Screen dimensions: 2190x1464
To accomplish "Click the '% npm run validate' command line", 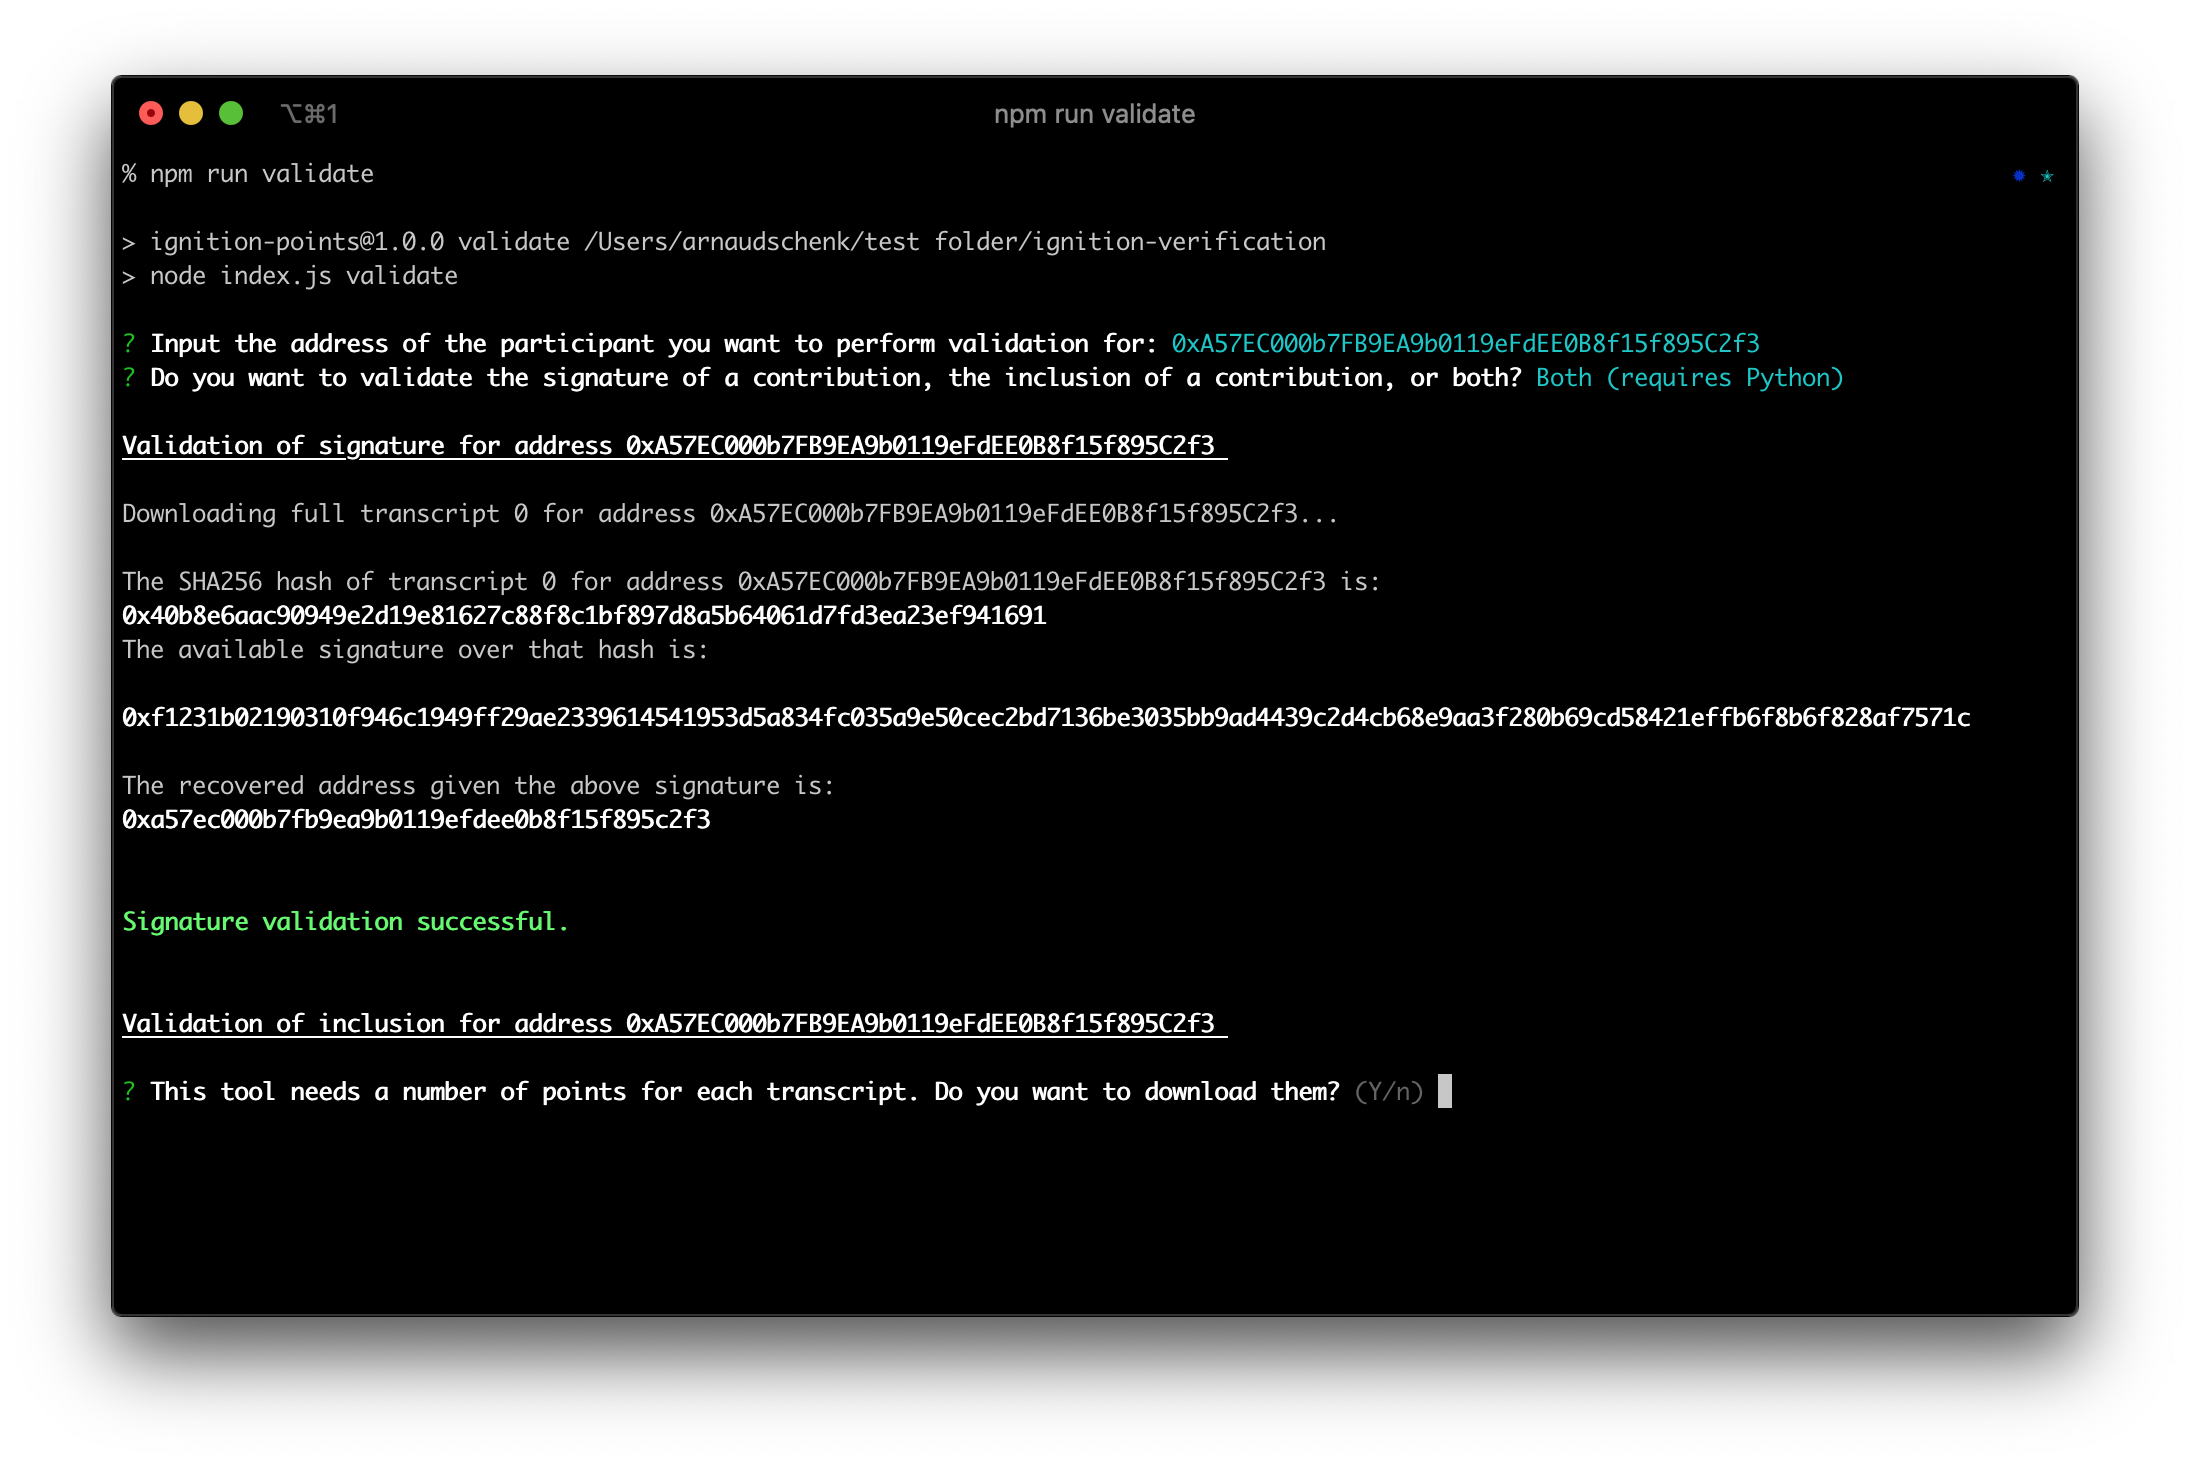I will [248, 174].
